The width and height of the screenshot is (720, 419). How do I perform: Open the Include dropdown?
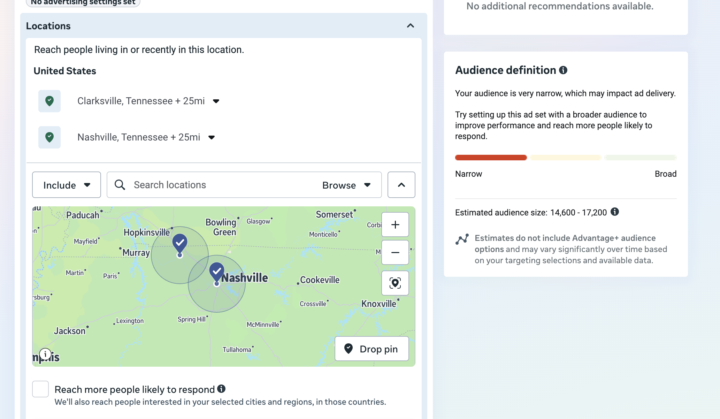click(66, 185)
